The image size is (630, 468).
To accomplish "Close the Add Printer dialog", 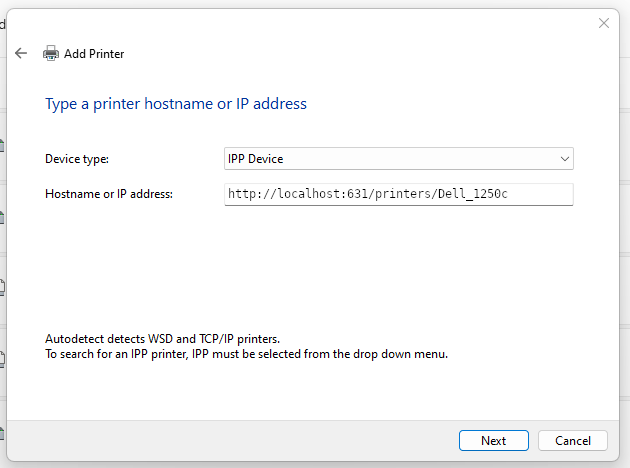I will pyautogui.click(x=604, y=23).
